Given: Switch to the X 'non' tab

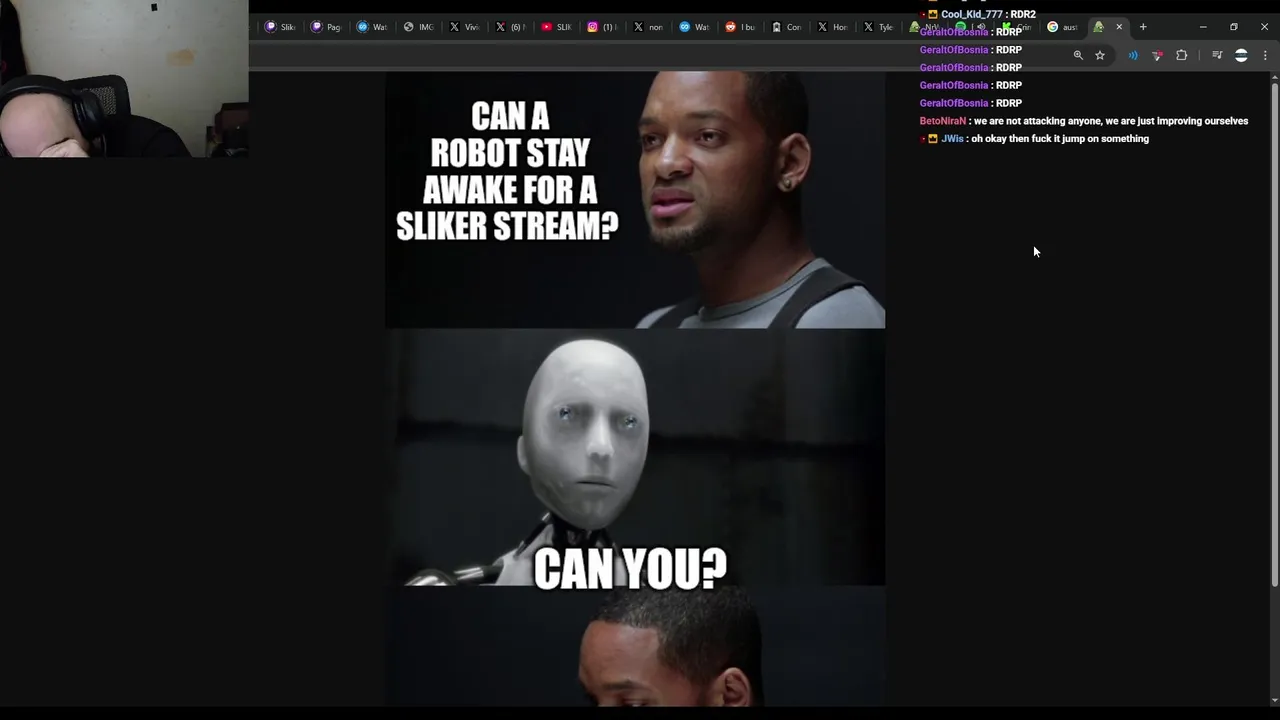Looking at the screenshot, I should (x=648, y=27).
